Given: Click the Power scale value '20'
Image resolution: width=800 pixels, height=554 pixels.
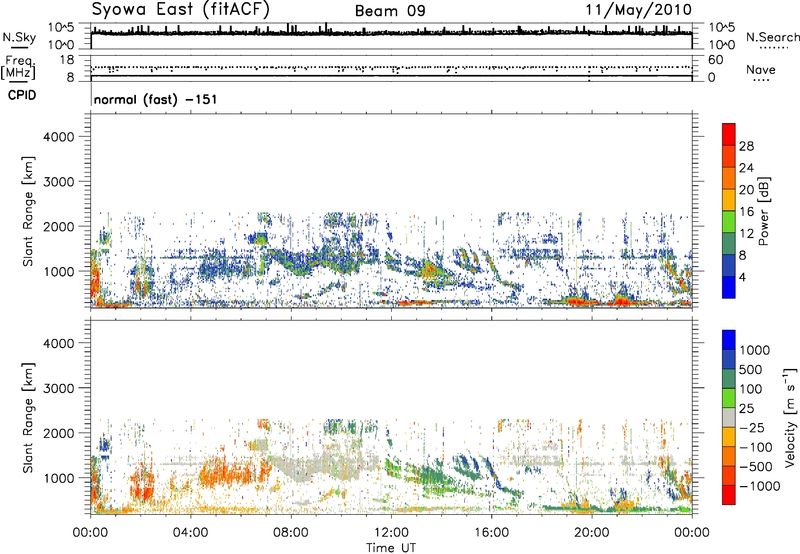Looking at the screenshot, I should pyautogui.click(x=746, y=190).
